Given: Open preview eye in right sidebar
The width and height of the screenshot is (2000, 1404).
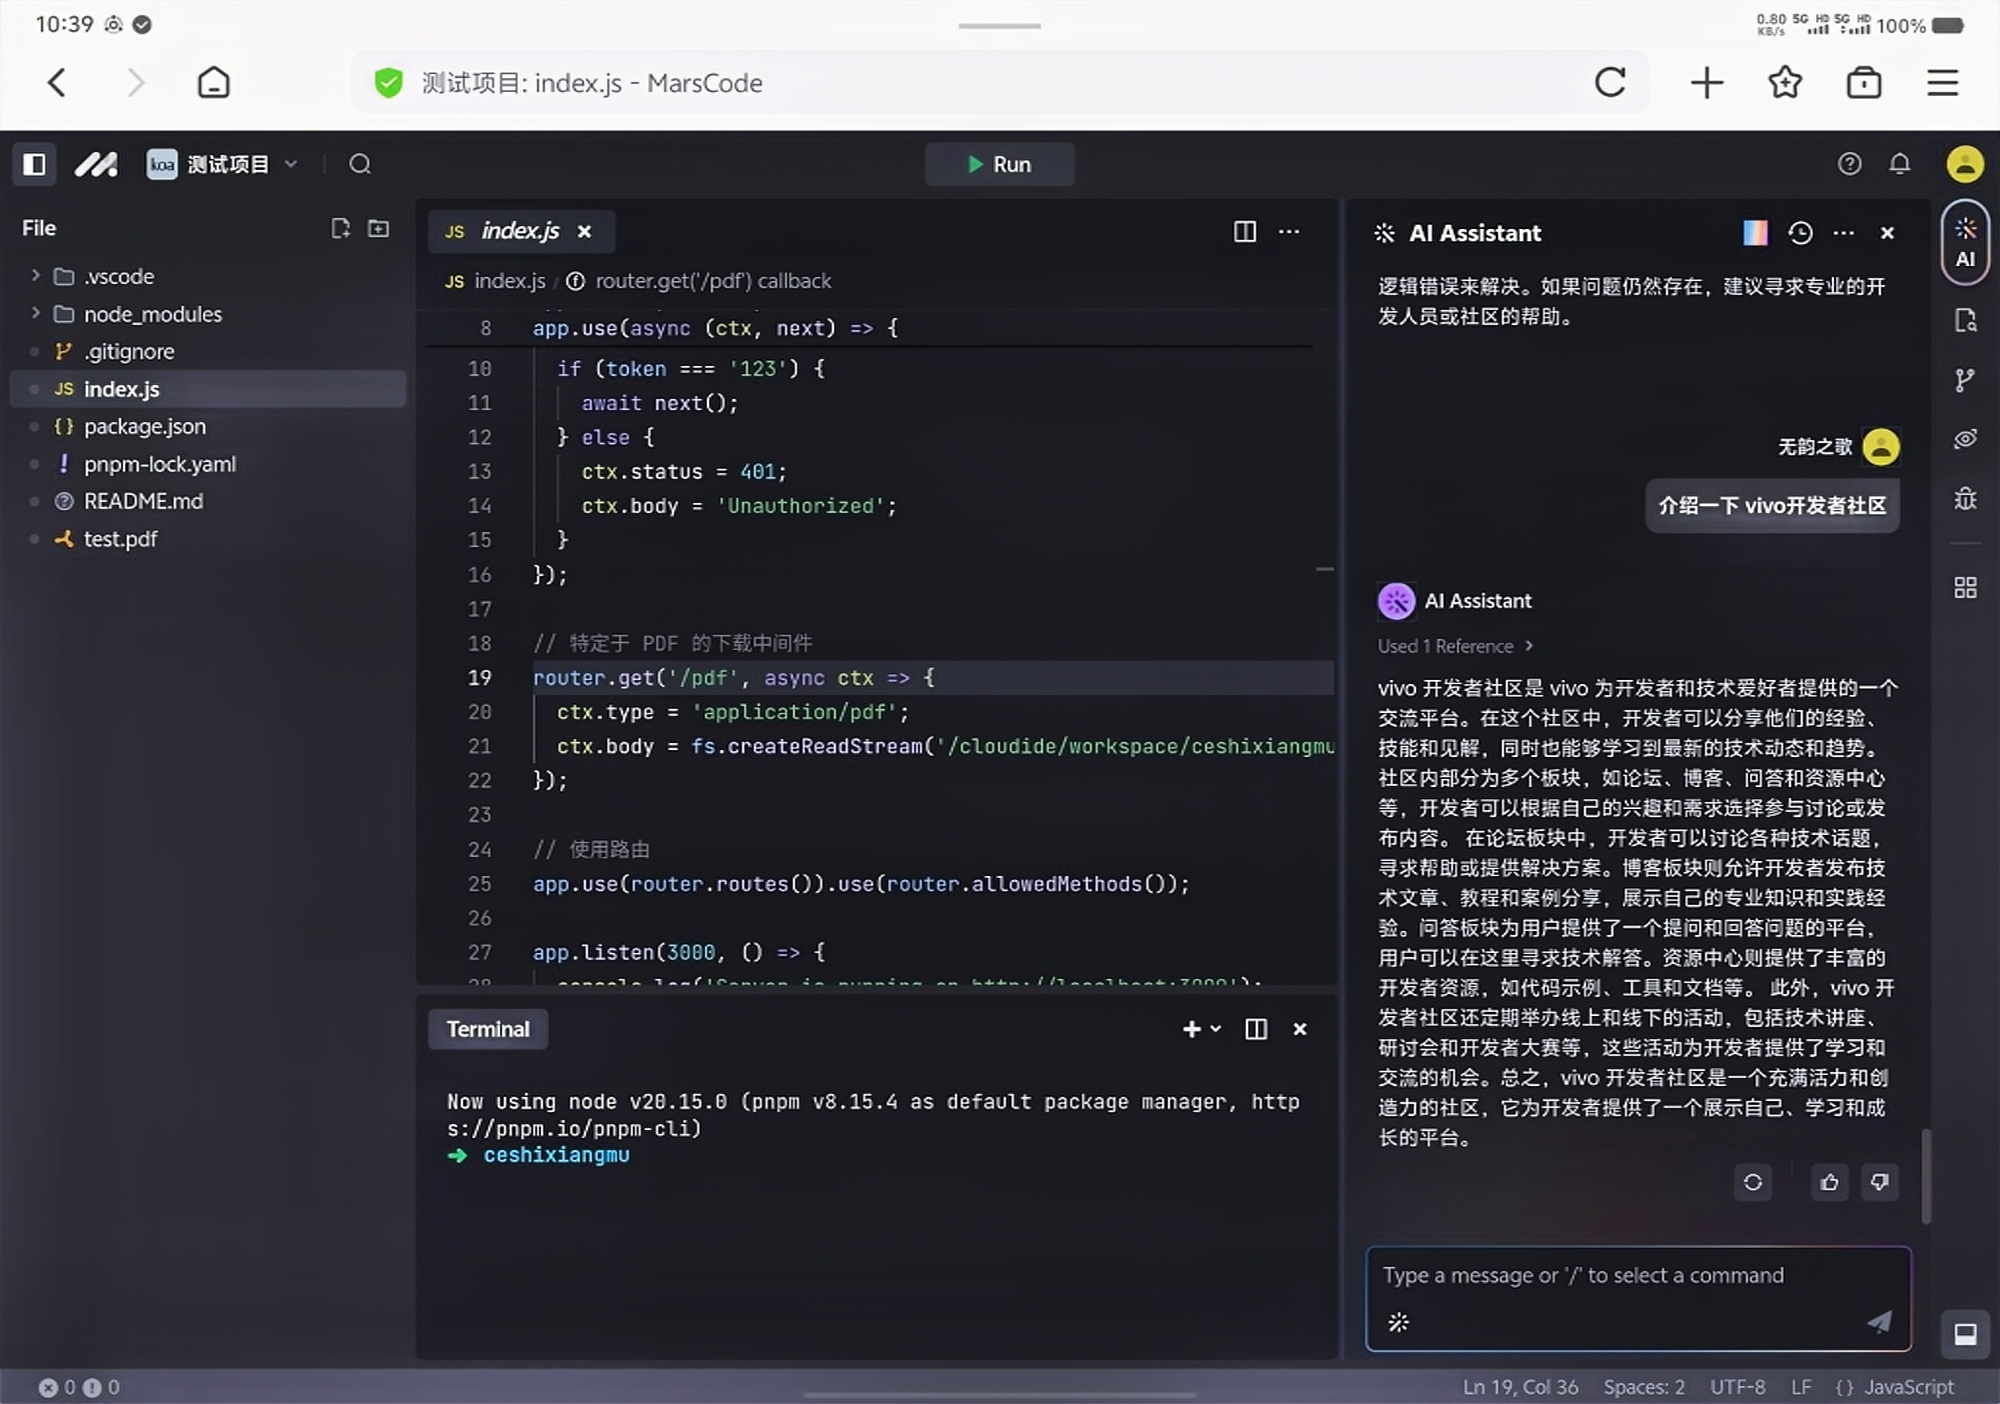Looking at the screenshot, I should pyautogui.click(x=1965, y=439).
